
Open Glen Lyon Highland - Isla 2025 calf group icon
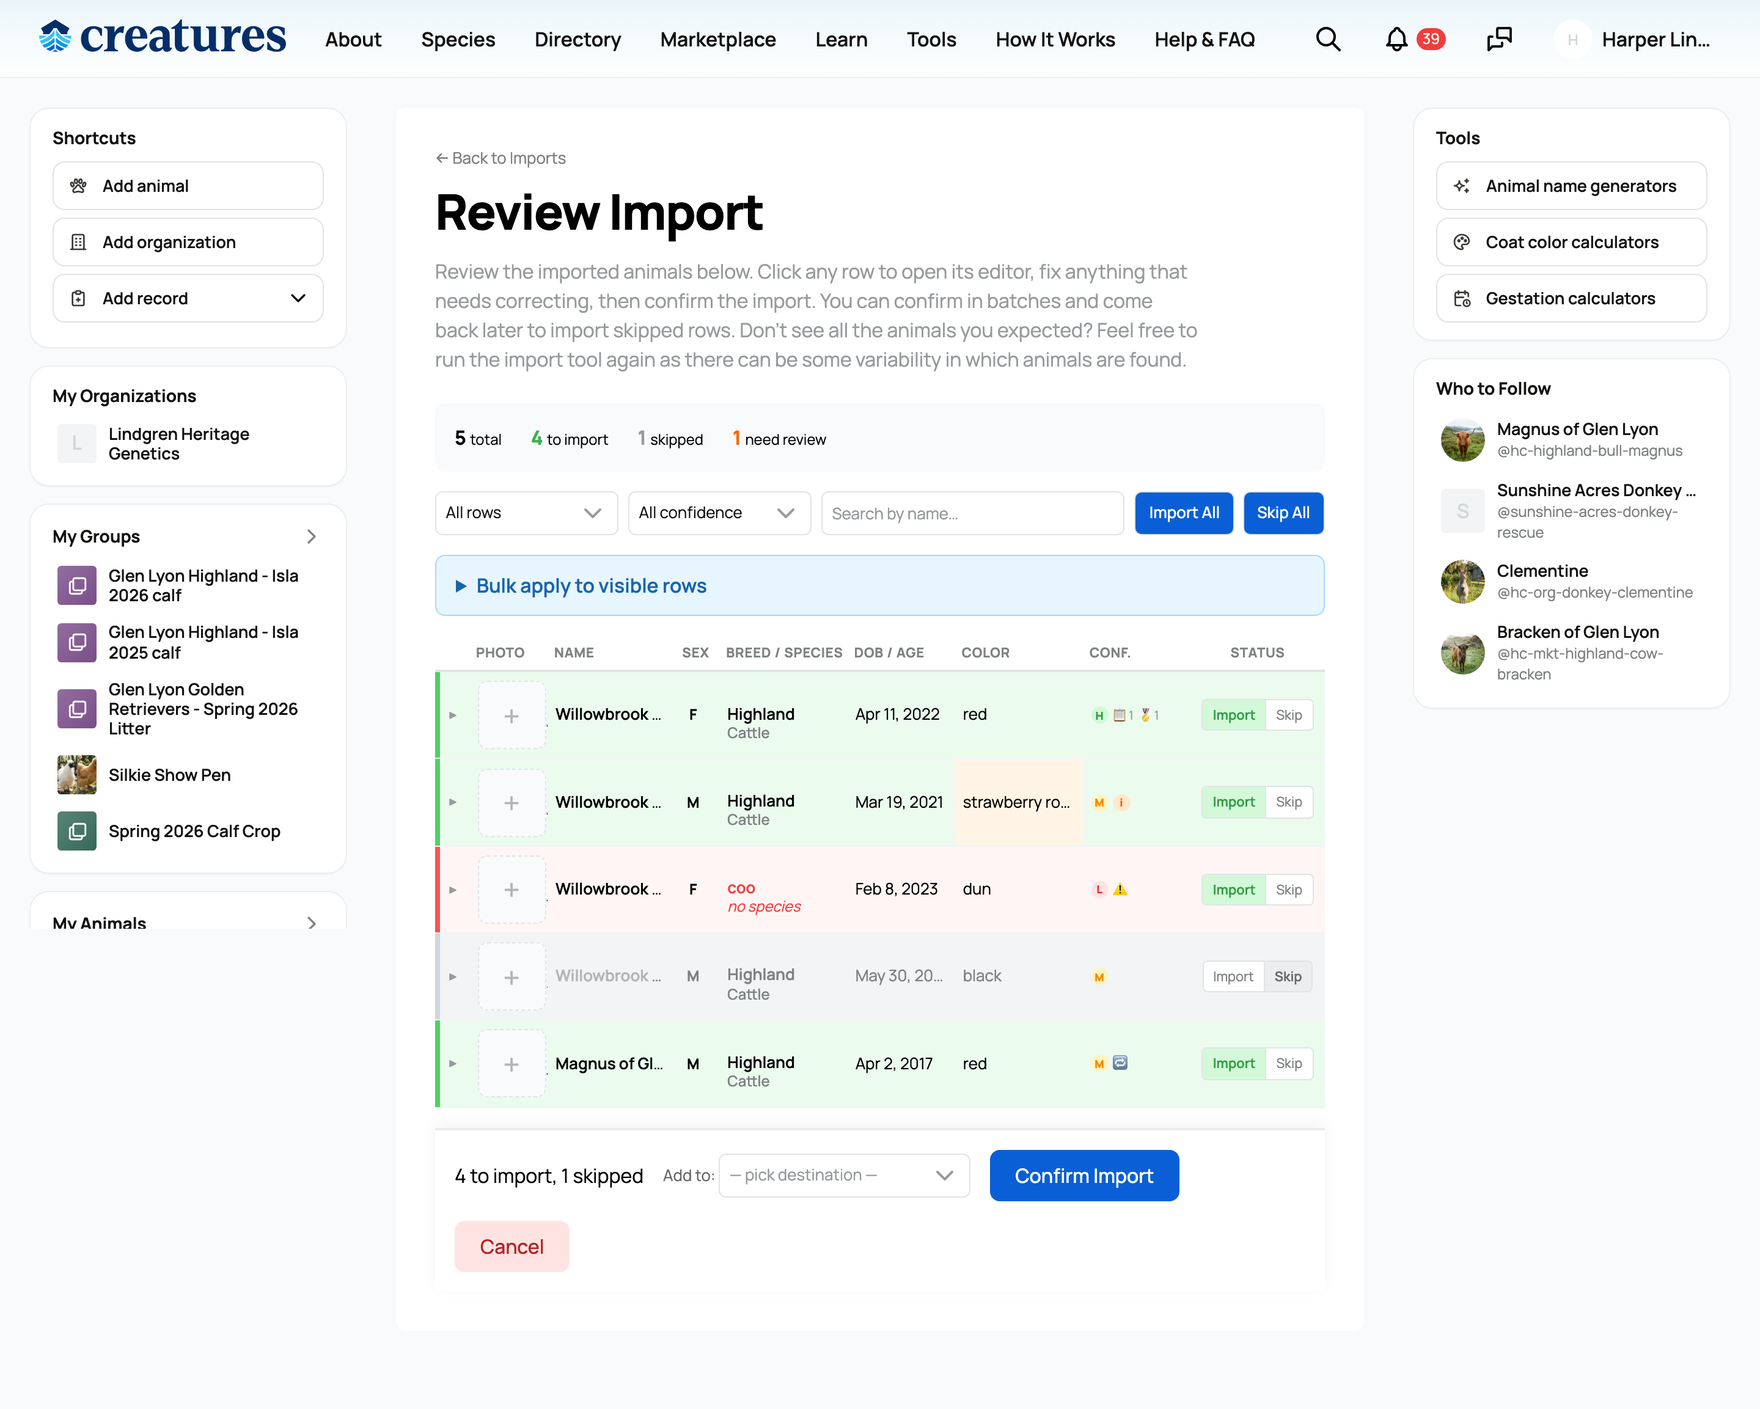77,642
